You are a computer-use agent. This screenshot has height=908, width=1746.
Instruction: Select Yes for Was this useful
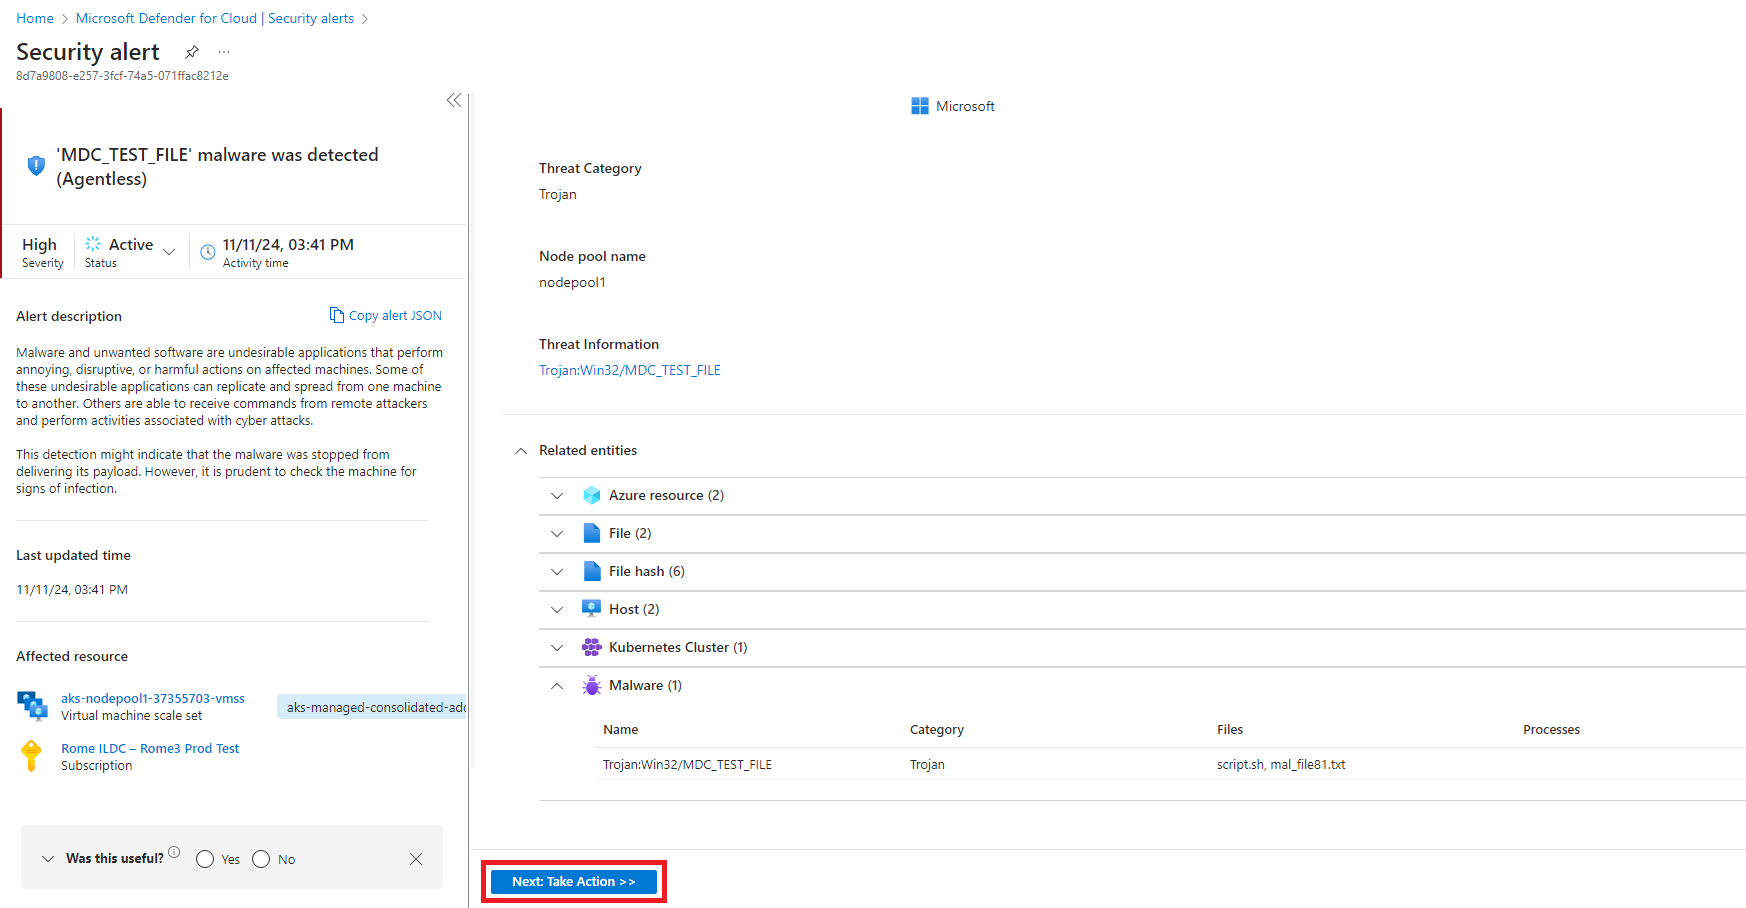[x=205, y=859]
